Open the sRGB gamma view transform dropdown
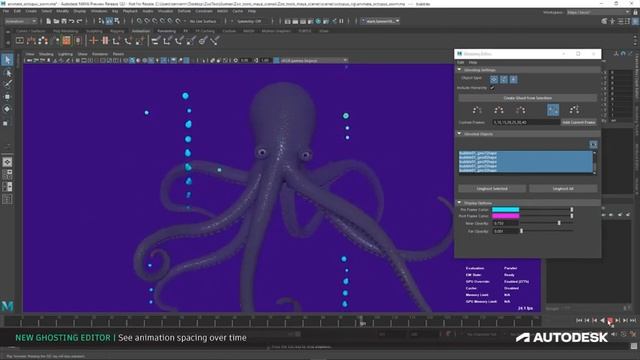This screenshot has height=360, width=640. [x=313, y=60]
